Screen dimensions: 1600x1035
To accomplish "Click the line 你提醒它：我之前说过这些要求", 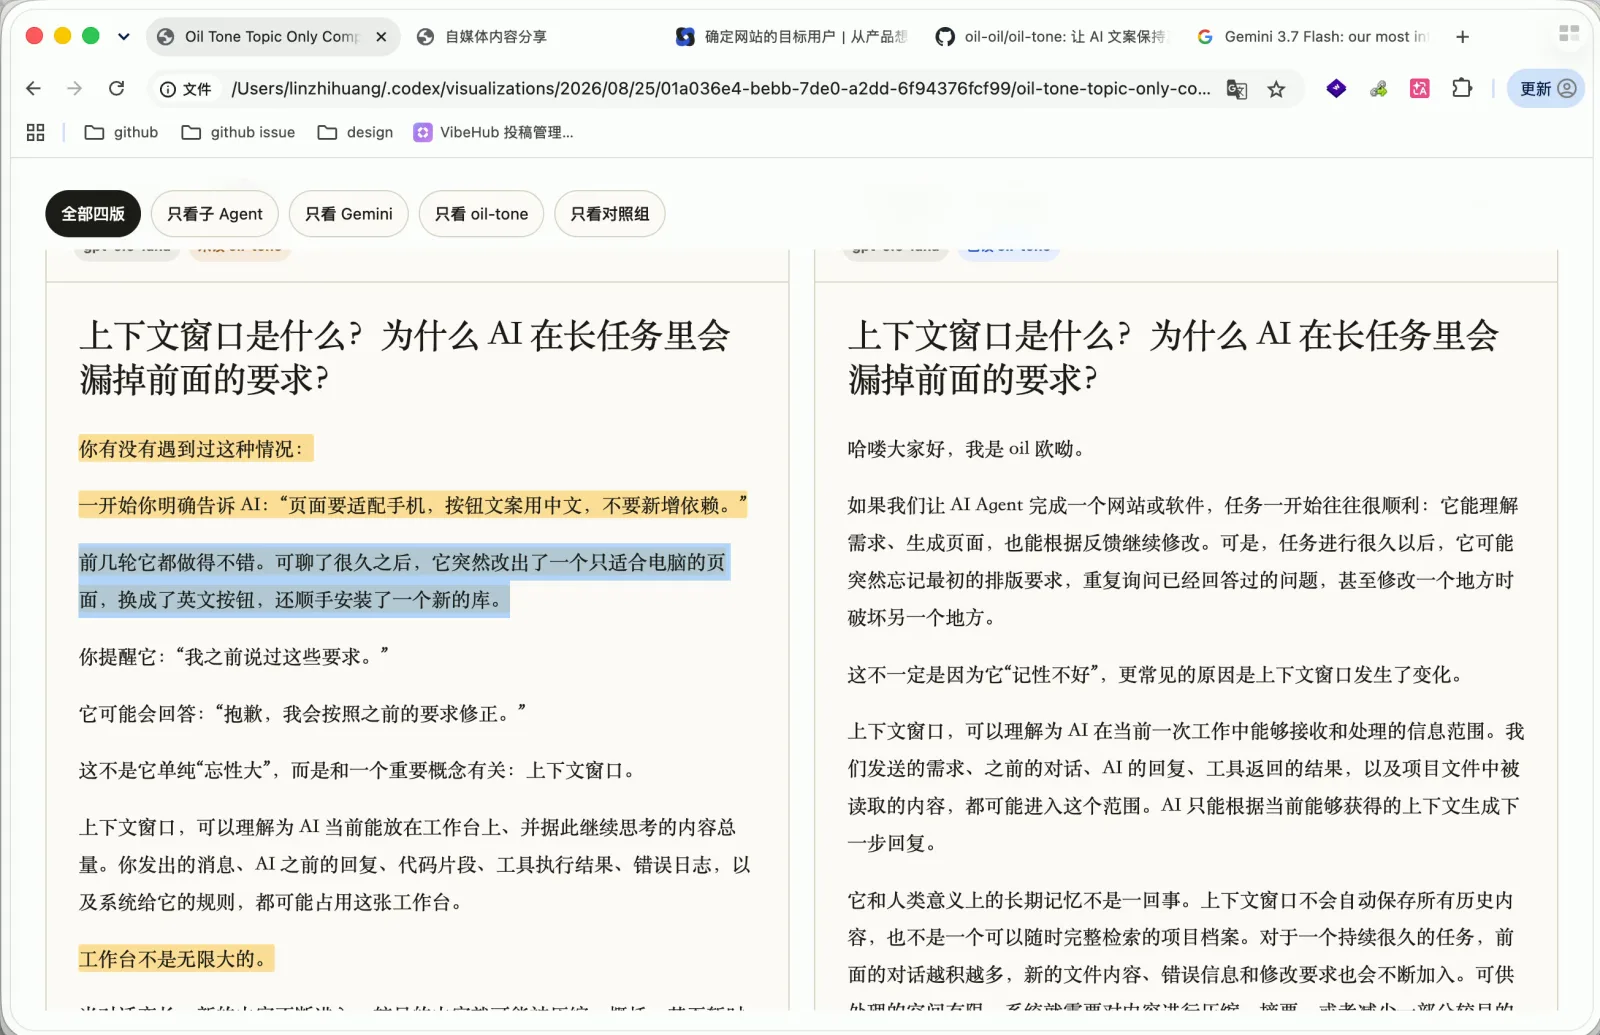I will (234, 657).
